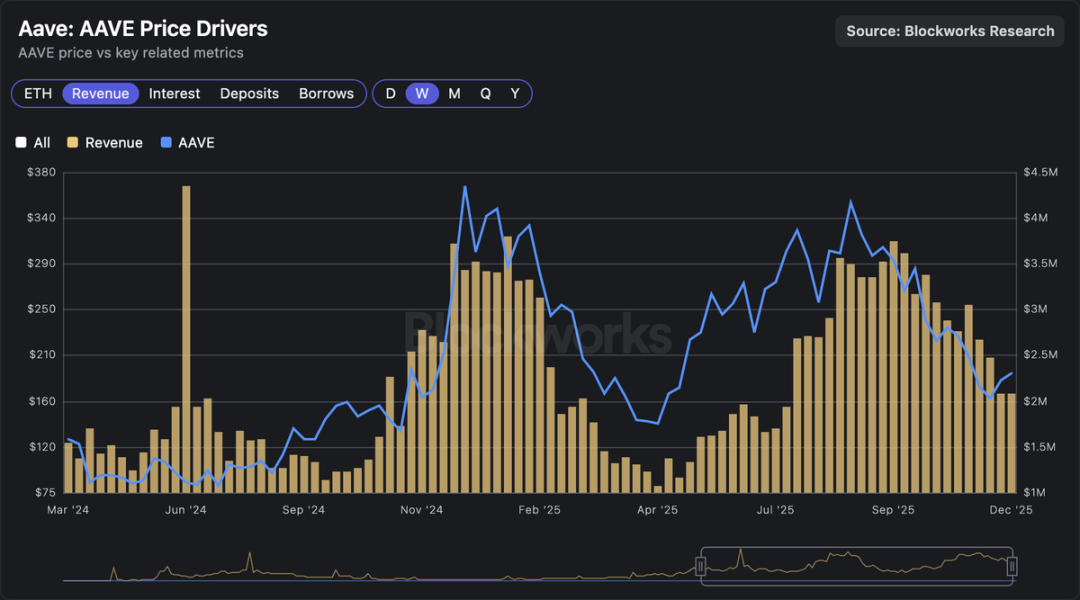This screenshot has height=600, width=1080.
Task: Click the right range slider handle
Action: click(x=1012, y=567)
